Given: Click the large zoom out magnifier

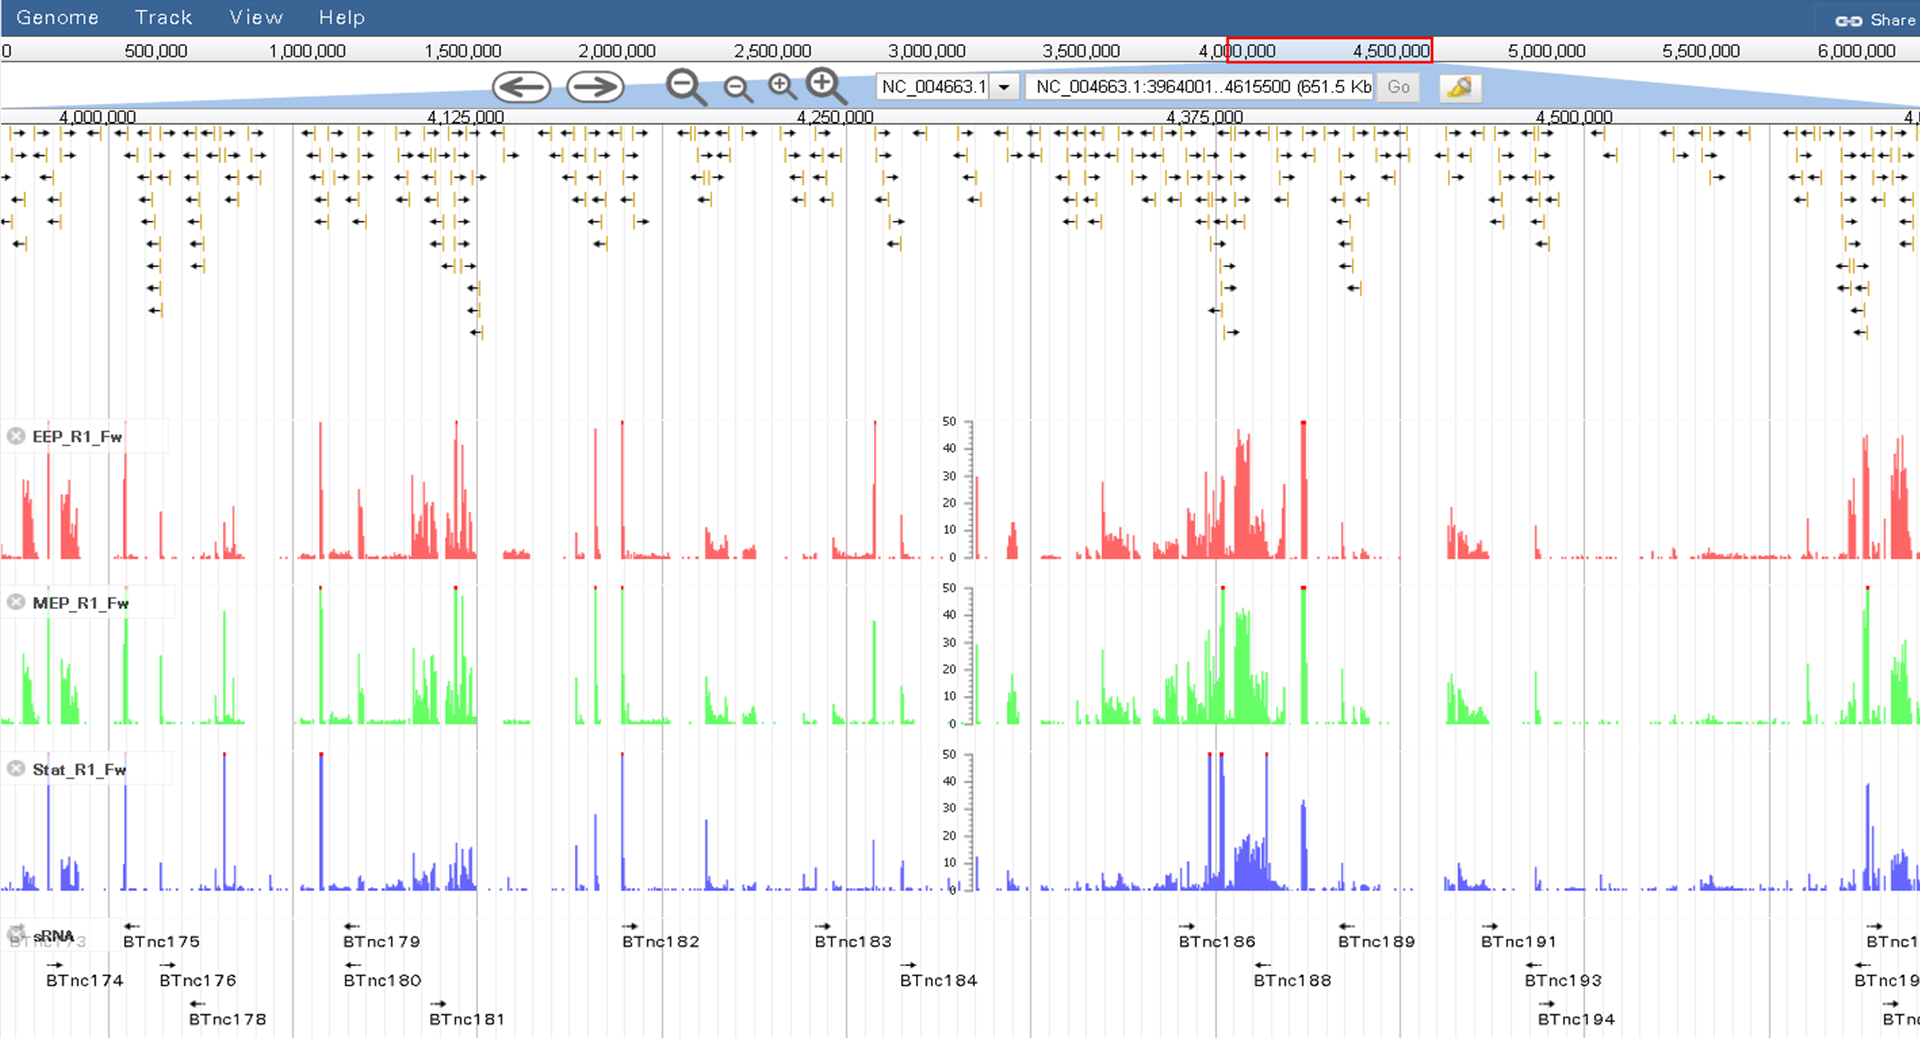Looking at the screenshot, I should click(686, 88).
